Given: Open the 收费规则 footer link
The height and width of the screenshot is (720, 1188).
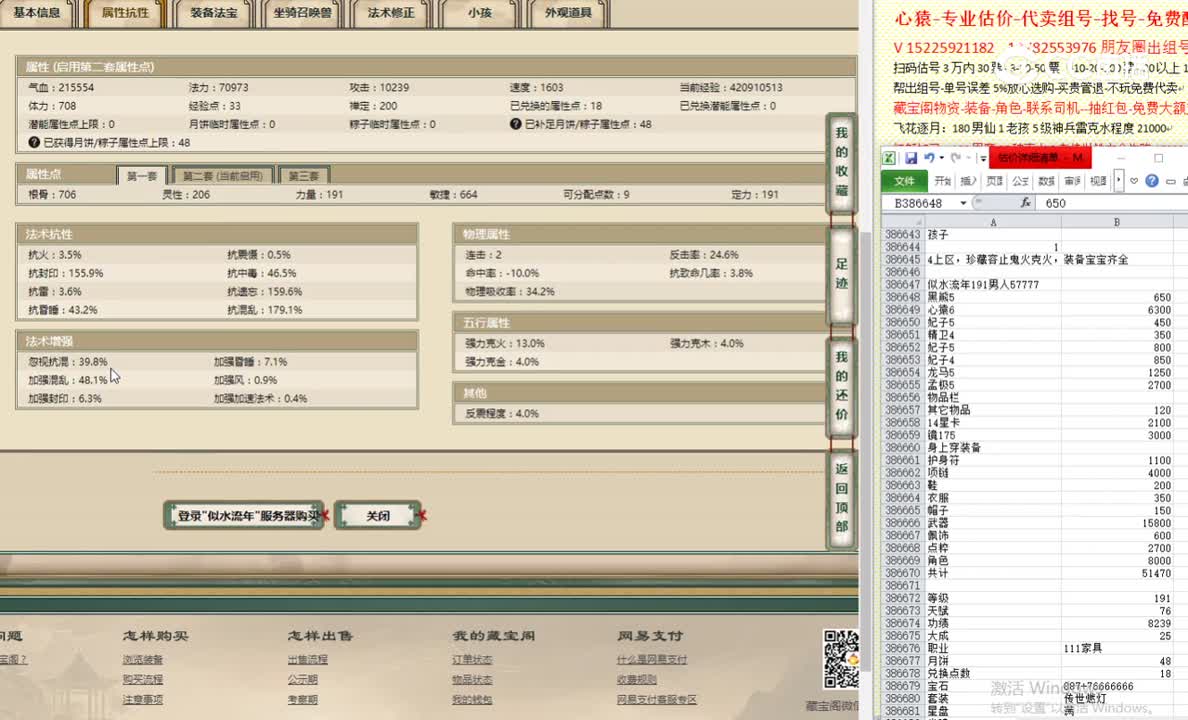Looking at the screenshot, I should coord(636,679).
